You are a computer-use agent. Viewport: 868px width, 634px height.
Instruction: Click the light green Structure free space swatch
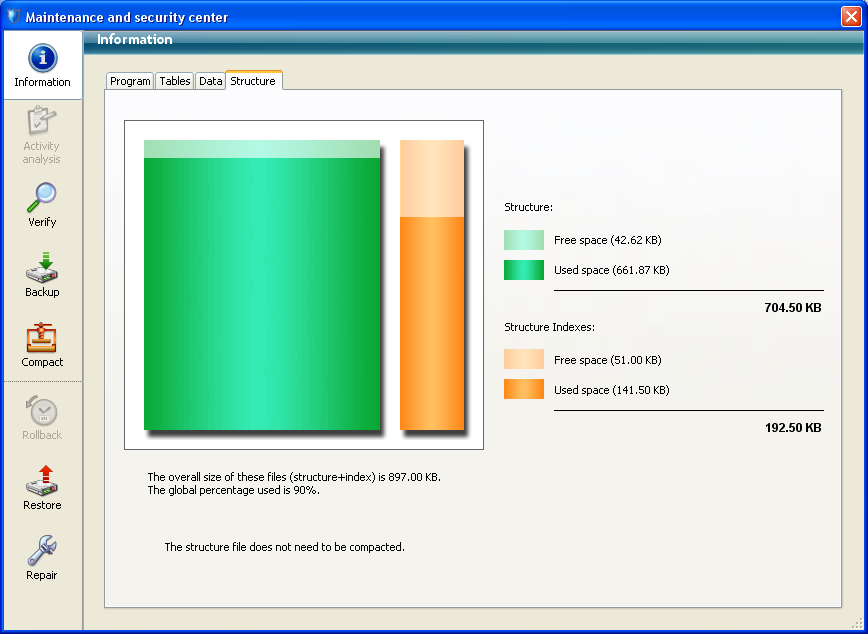[524, 240]
